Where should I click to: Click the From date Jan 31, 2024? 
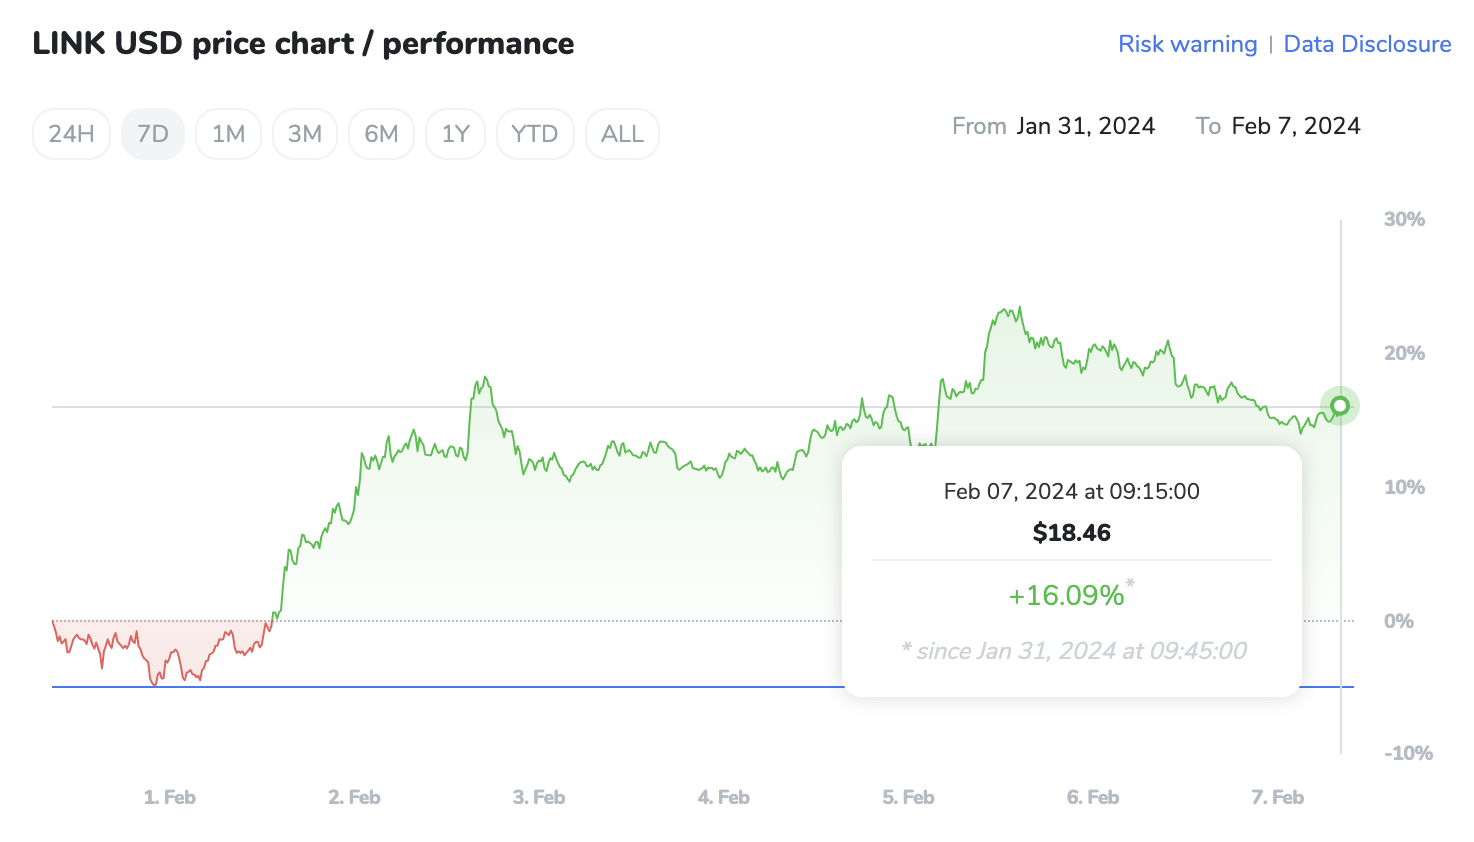(x=1085, y=126)
